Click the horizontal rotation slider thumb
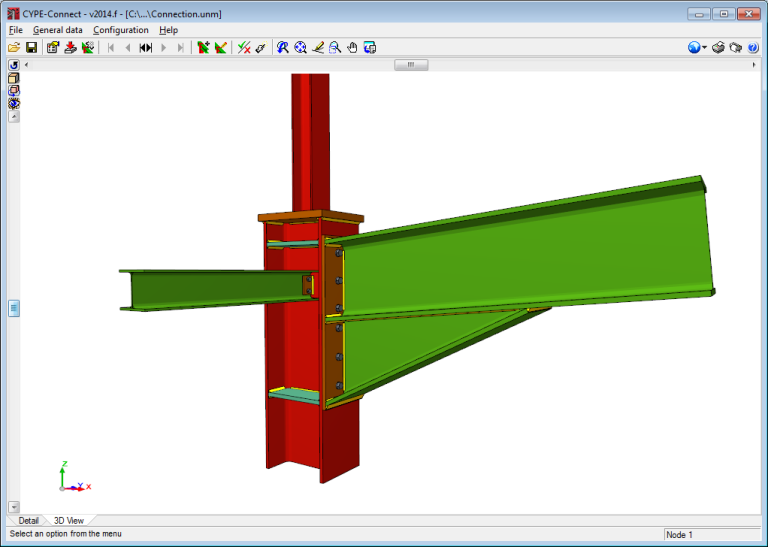The height and width of the screenshot is (547, 768). click(411, 65)
